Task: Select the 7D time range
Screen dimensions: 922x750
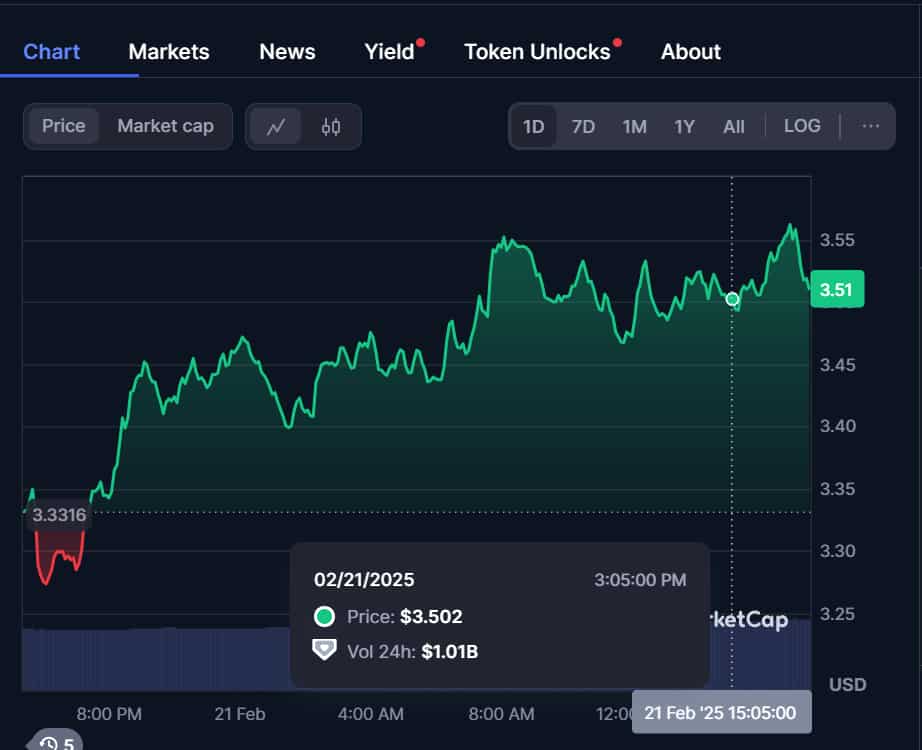Action: pos(583,126)
